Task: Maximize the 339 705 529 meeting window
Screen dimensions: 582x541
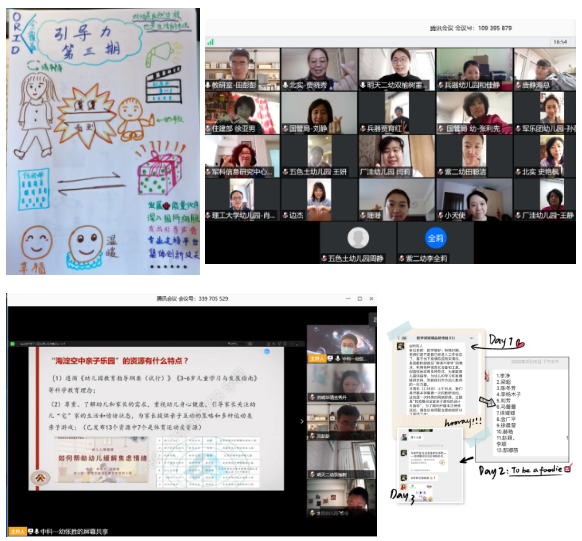Action: pyautogui.click(x=360, y=299)
